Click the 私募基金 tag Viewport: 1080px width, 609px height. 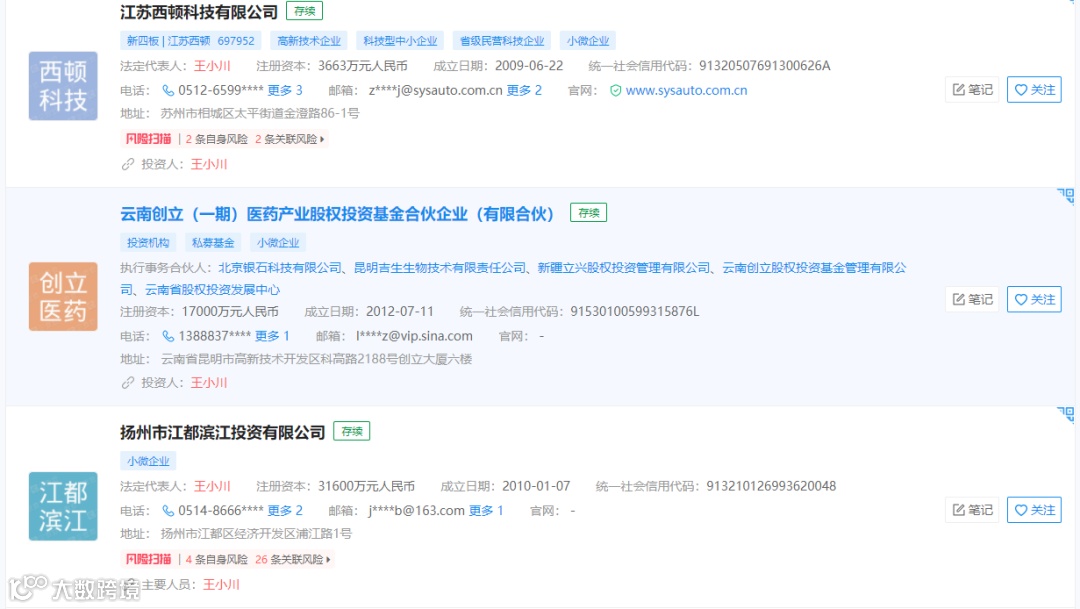213,242
